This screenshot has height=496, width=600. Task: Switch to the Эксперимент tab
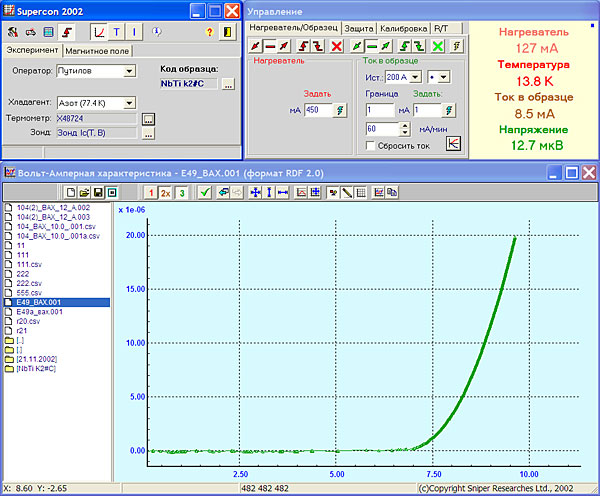coord(32,50)
